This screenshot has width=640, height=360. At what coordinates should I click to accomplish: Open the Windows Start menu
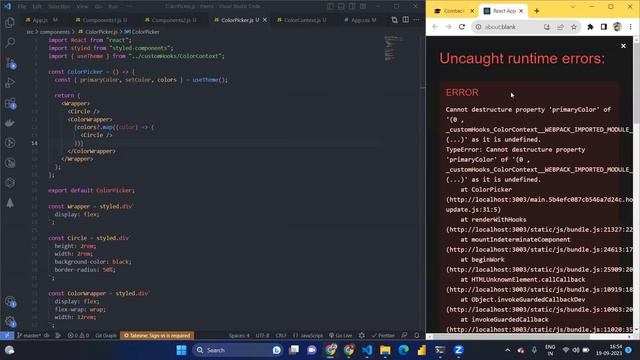[x=182, y=350]
